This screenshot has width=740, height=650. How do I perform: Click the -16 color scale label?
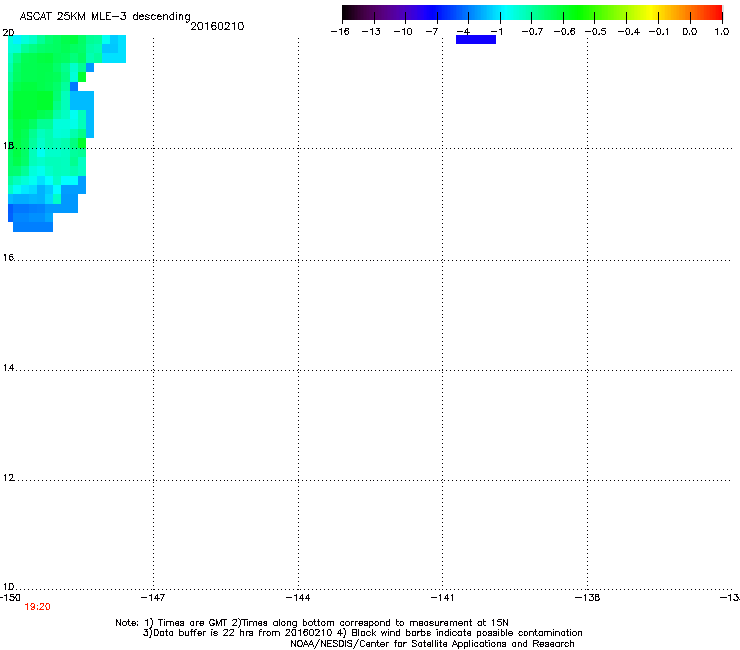340,32
